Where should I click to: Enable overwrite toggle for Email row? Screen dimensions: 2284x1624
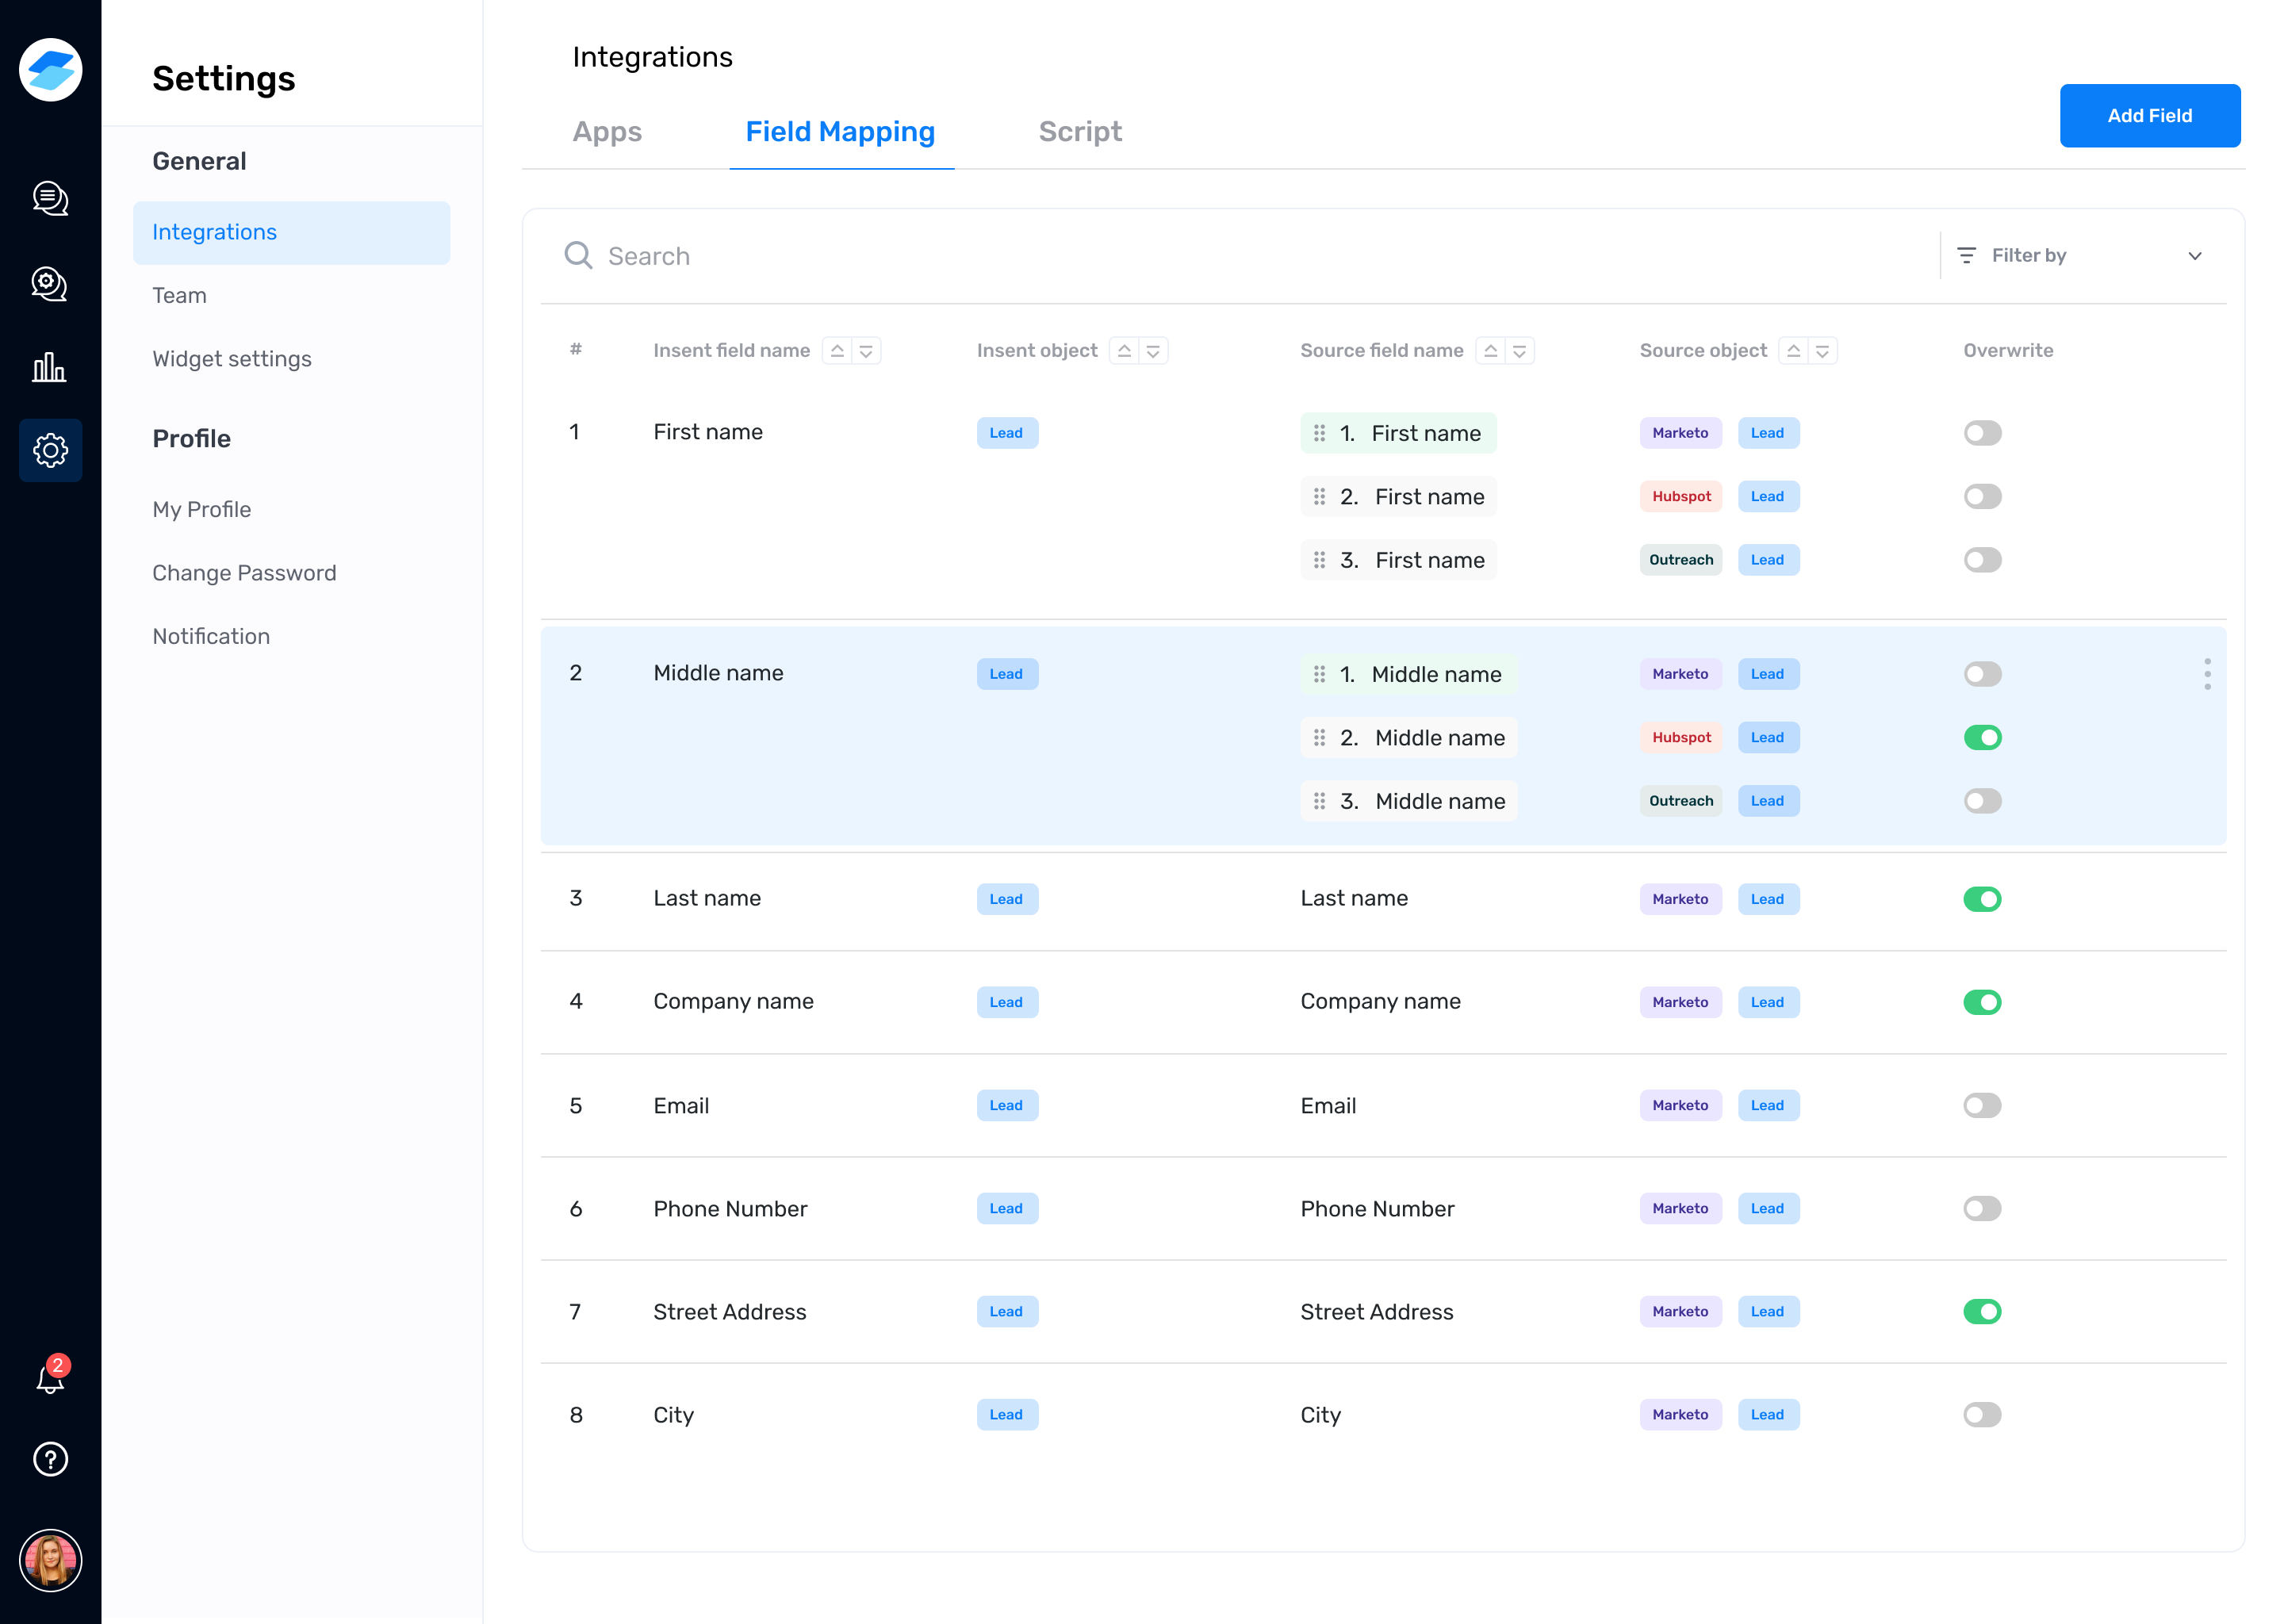pyautogui.click(x=1981, y=1105)
